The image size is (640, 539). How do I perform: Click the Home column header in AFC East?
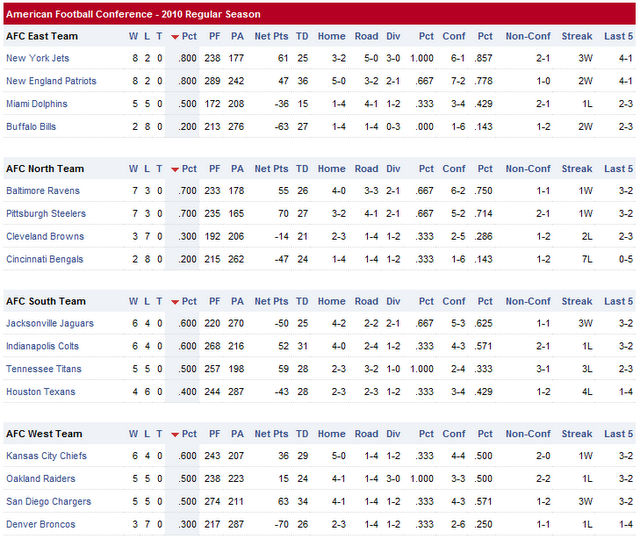pyautogui.click(x=331, y=36)
